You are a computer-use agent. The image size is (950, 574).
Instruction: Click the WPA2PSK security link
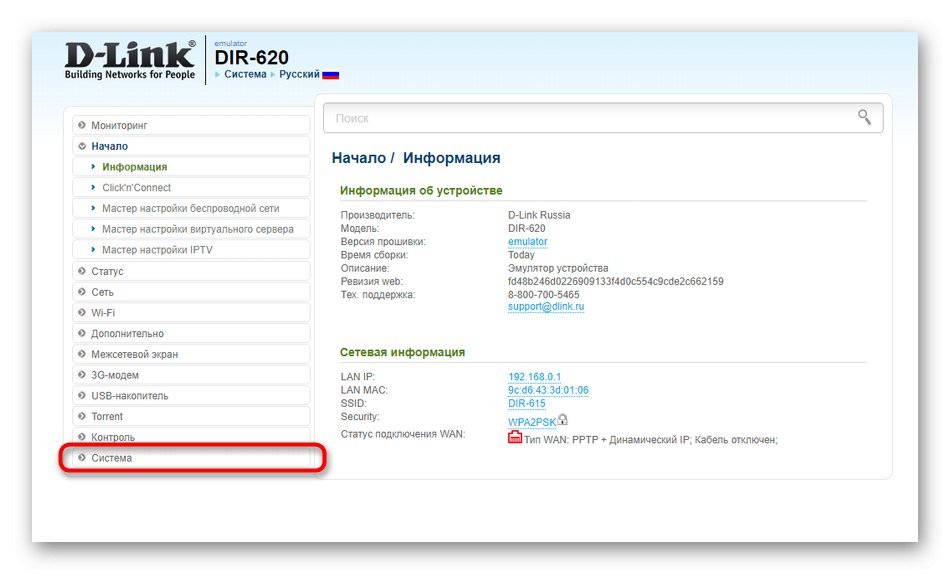[x=531, y=422]
